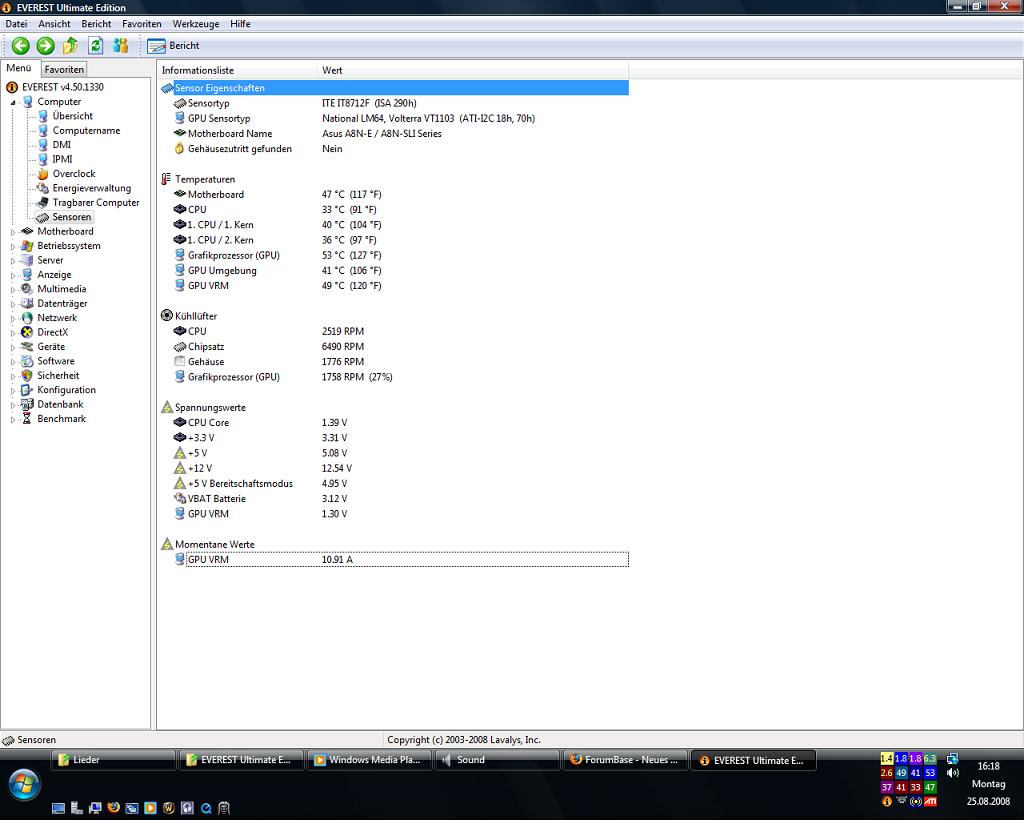Expand the Server tree node
Screen dimensions: 1024x820
tap(12, 260)
